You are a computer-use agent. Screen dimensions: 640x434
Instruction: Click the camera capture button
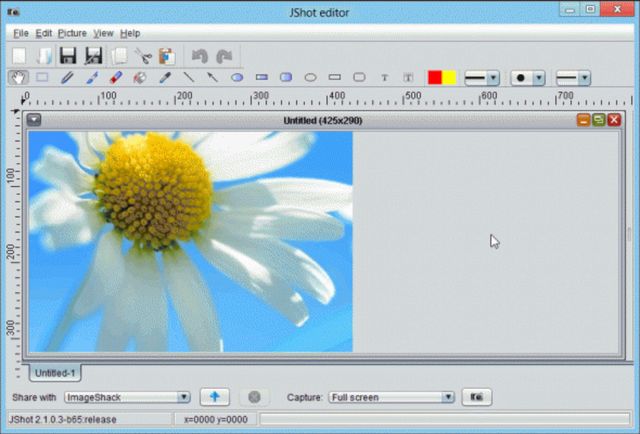point(477,397)
